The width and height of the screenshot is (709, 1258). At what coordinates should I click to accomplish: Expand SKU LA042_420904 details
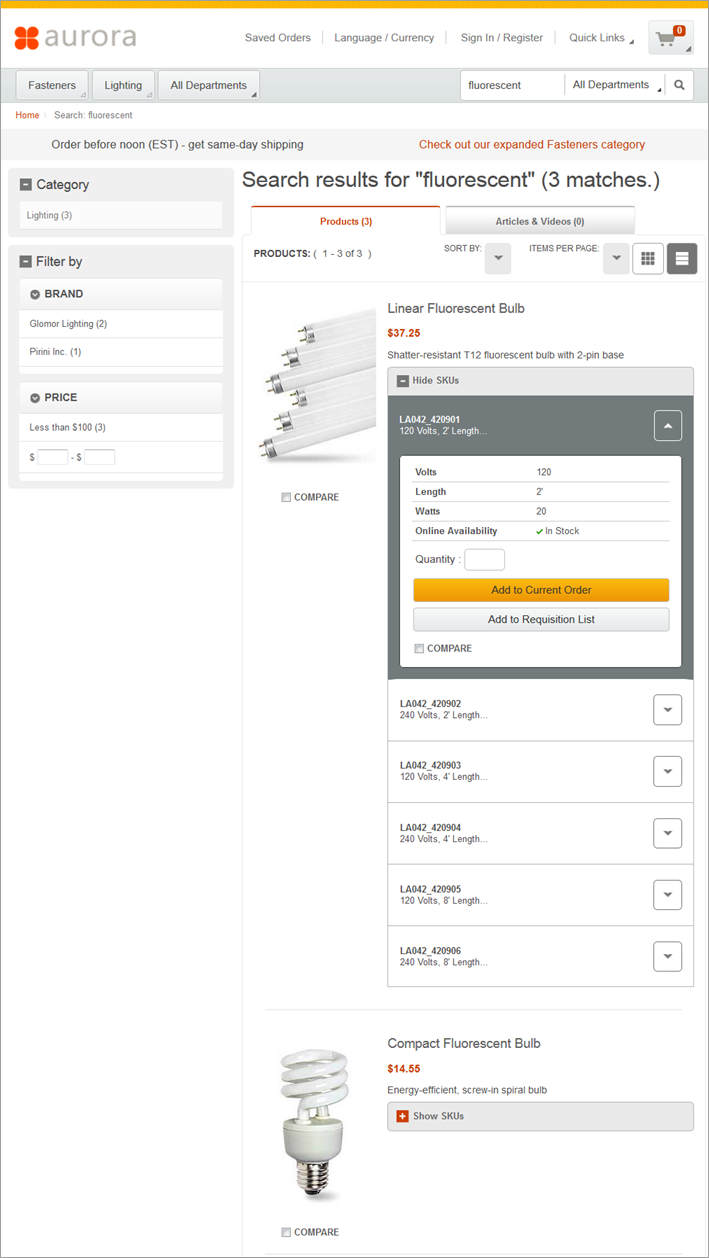pos(668,833)
